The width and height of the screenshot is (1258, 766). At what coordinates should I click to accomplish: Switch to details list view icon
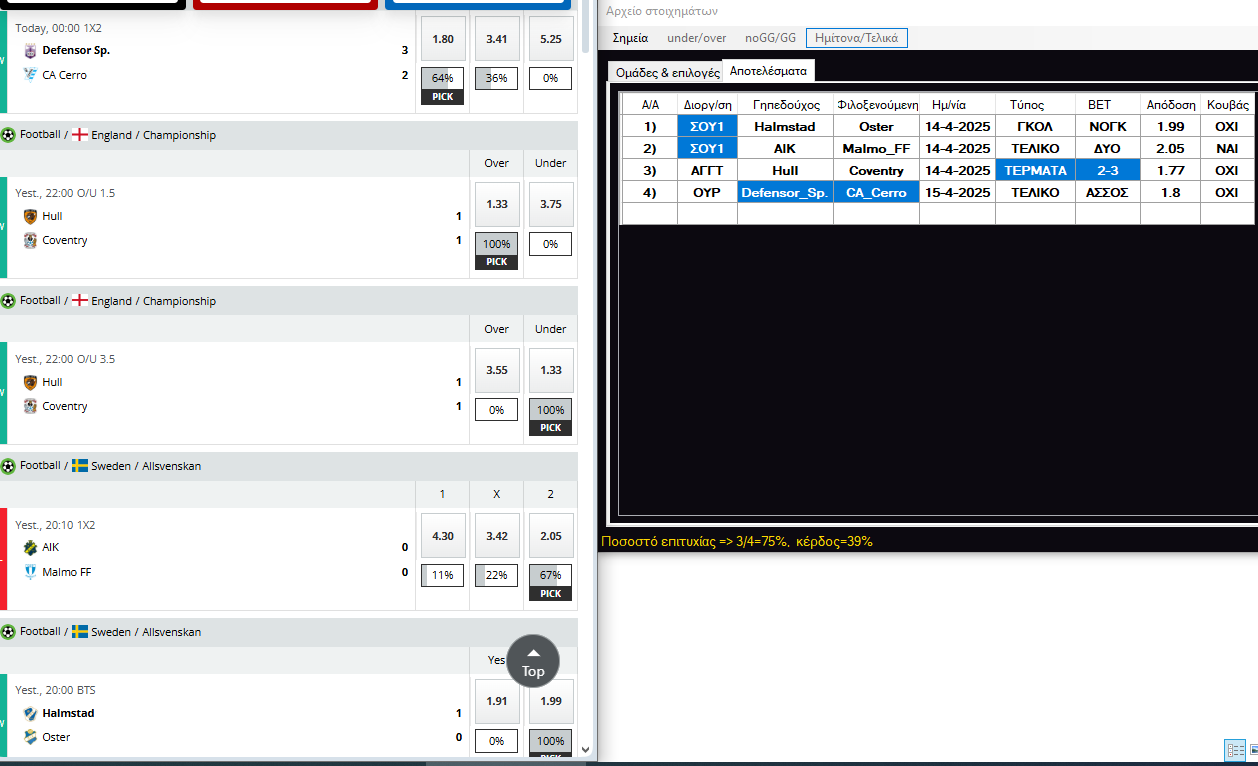click(1234, 749)
